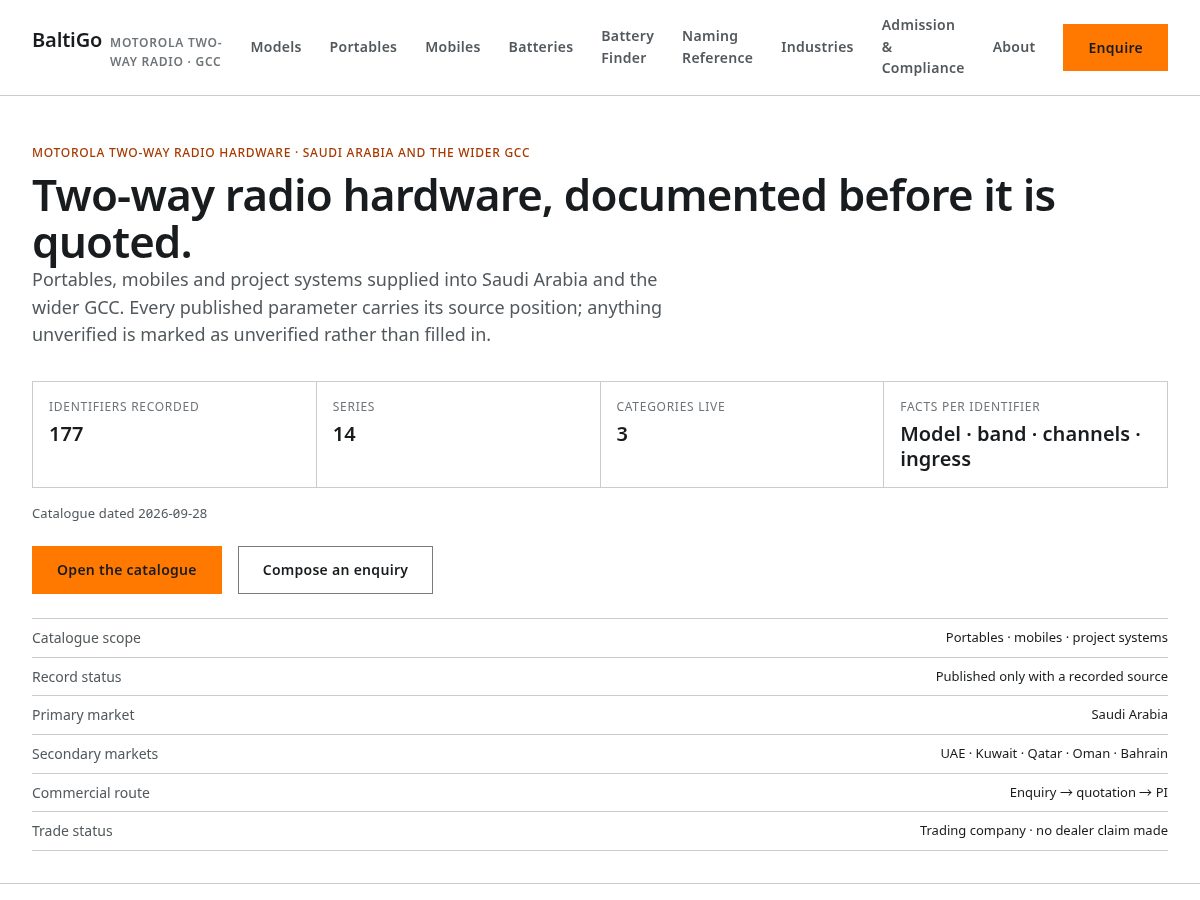The width and height of the screenshot is (1200, 900).
Task: Click the 'Motorola Two-Way Radio · GCC' tagline
Action: pos(166,52)
